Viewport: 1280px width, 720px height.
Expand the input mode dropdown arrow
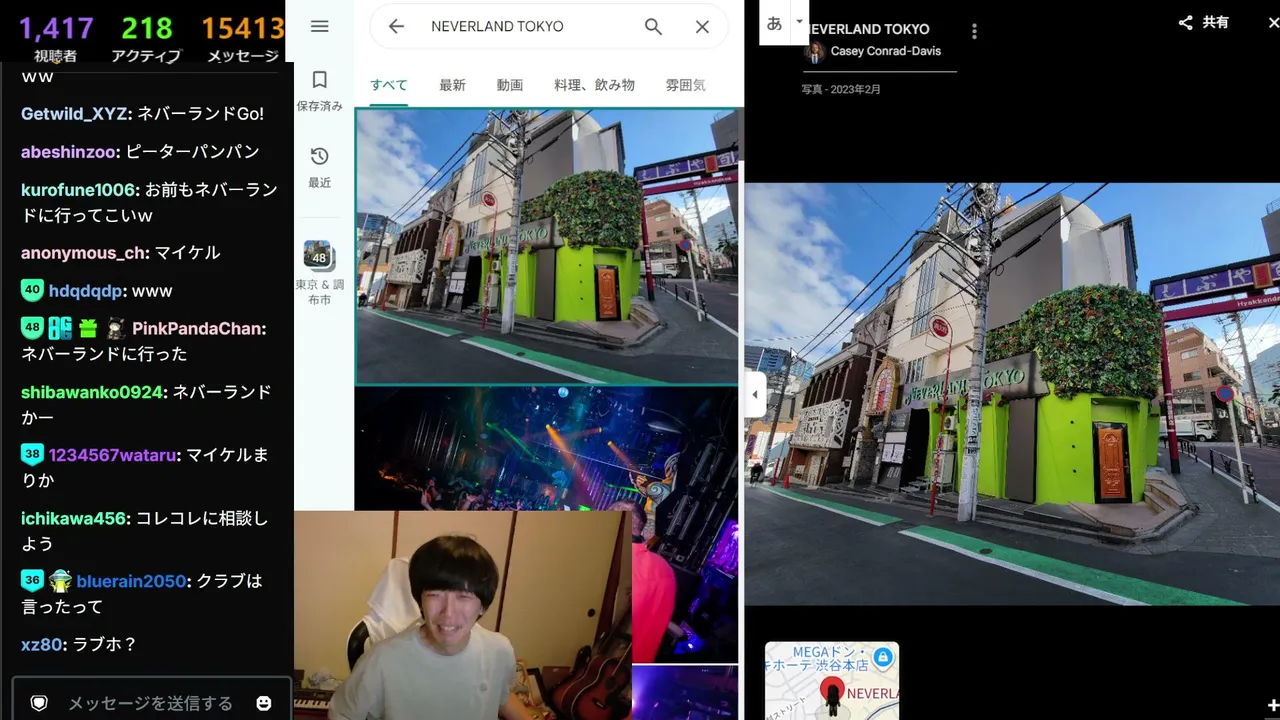pos(799,21)
